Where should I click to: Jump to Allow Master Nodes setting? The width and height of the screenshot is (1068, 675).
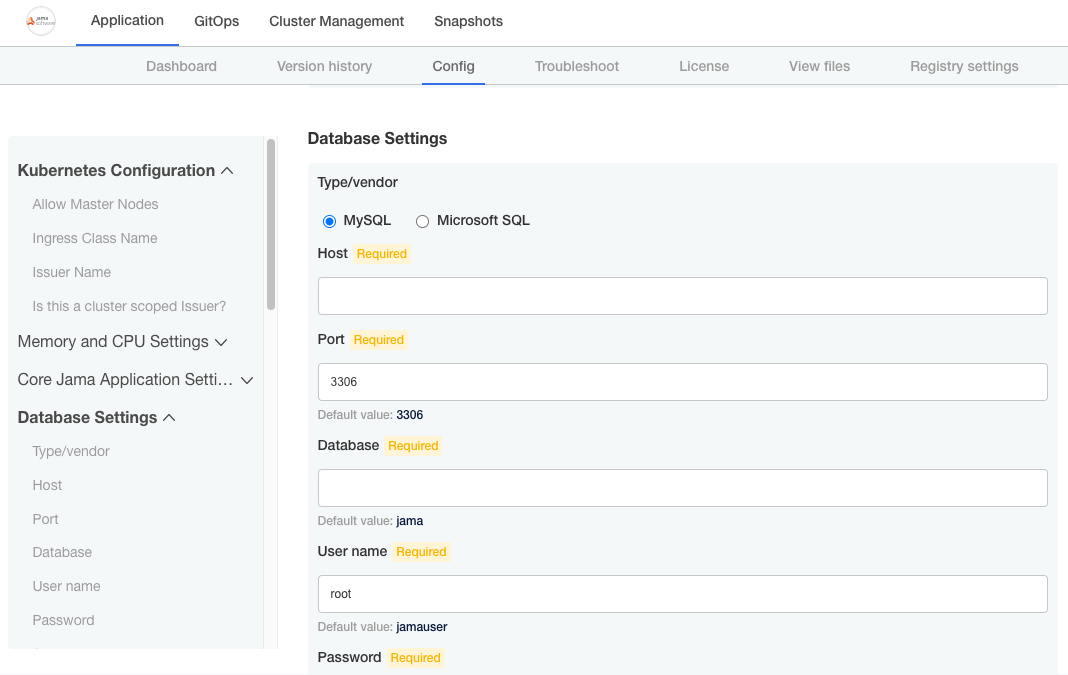click(x=95, y=204)
